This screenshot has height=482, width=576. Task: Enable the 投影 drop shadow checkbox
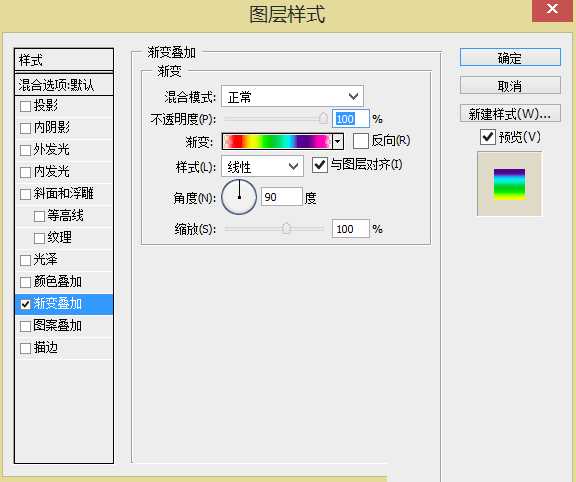coord(25,107)
